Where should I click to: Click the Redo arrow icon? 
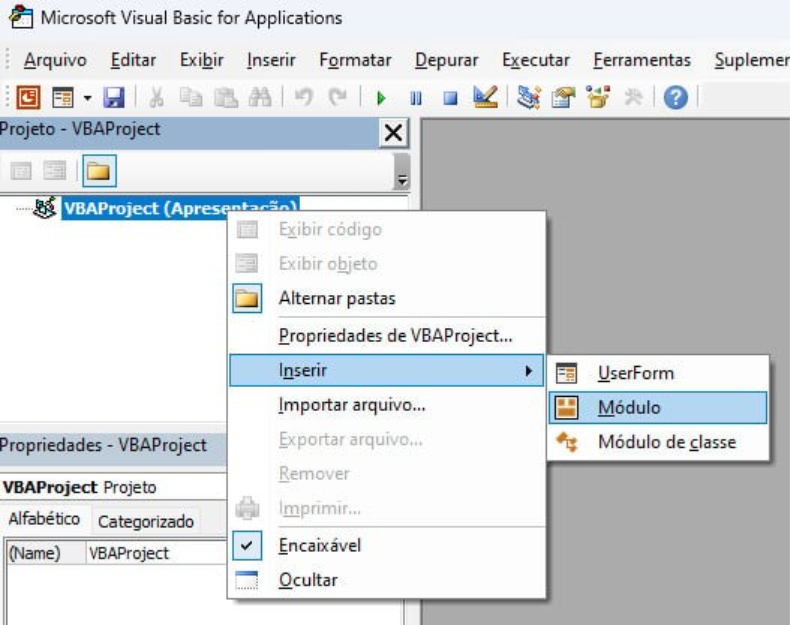point(338,97)
